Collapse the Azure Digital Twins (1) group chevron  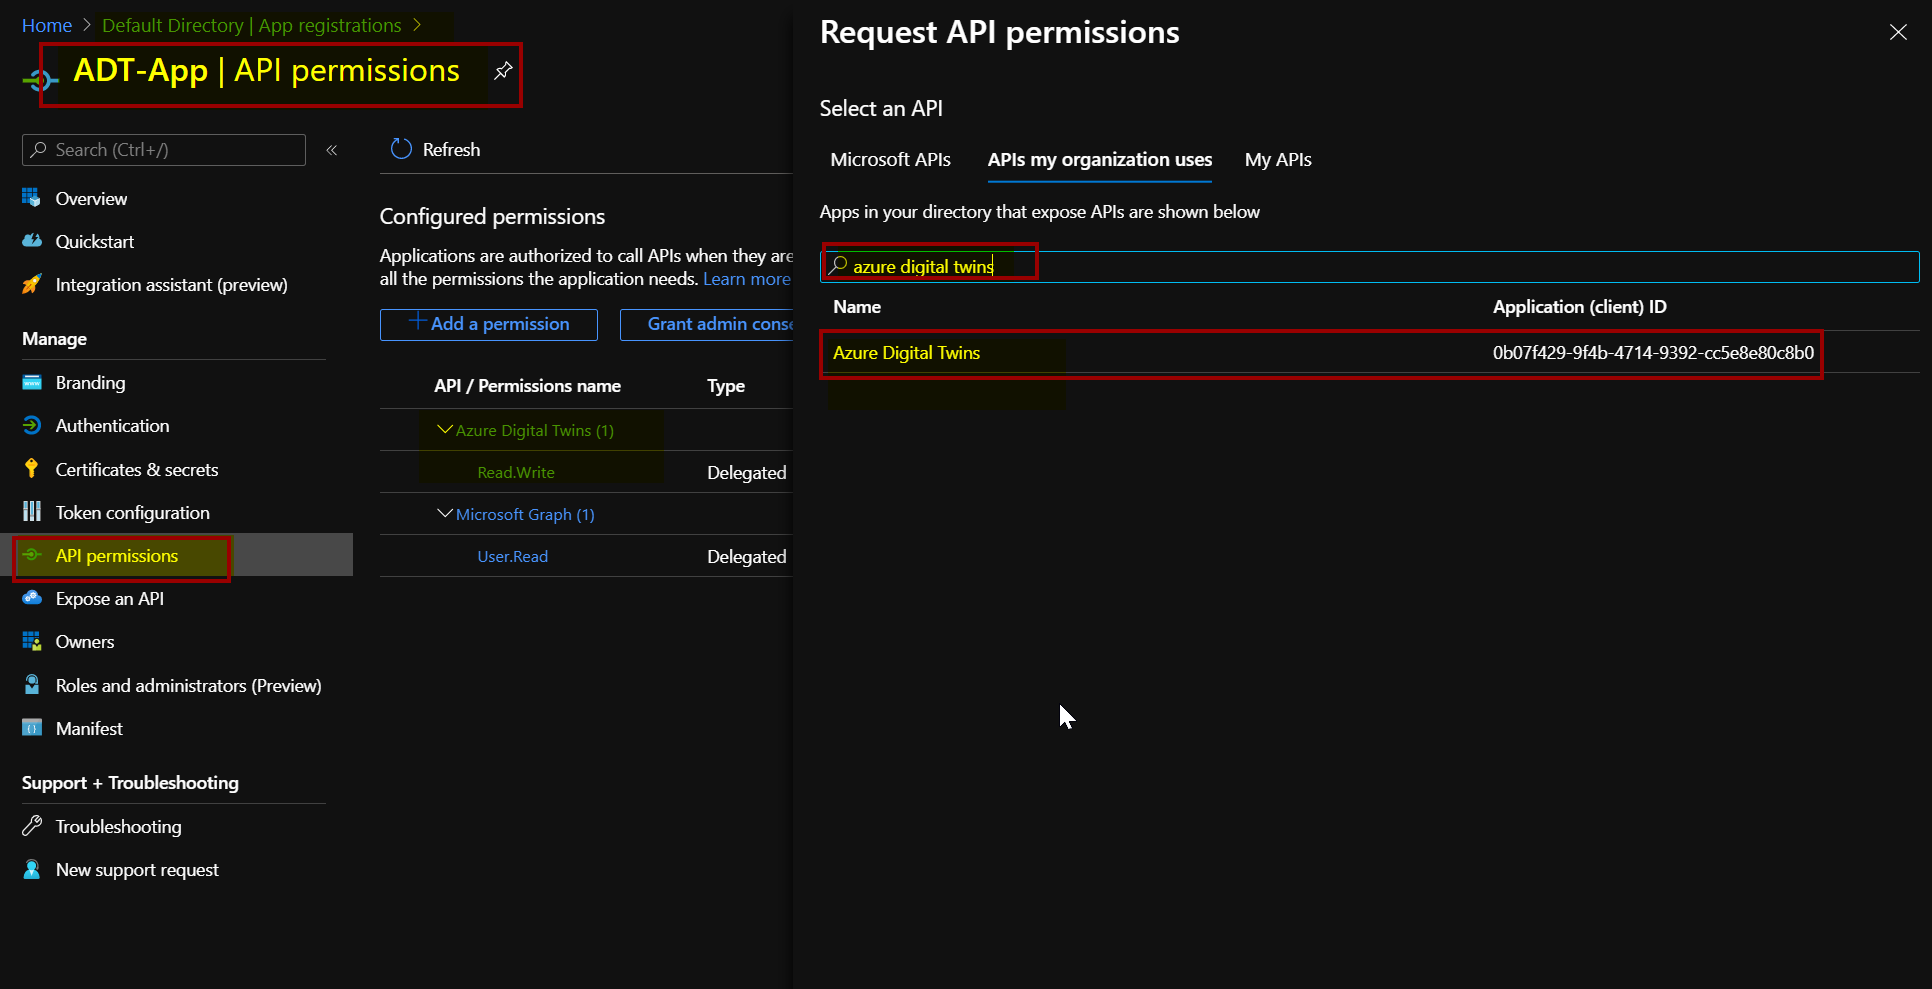(445, 429)
